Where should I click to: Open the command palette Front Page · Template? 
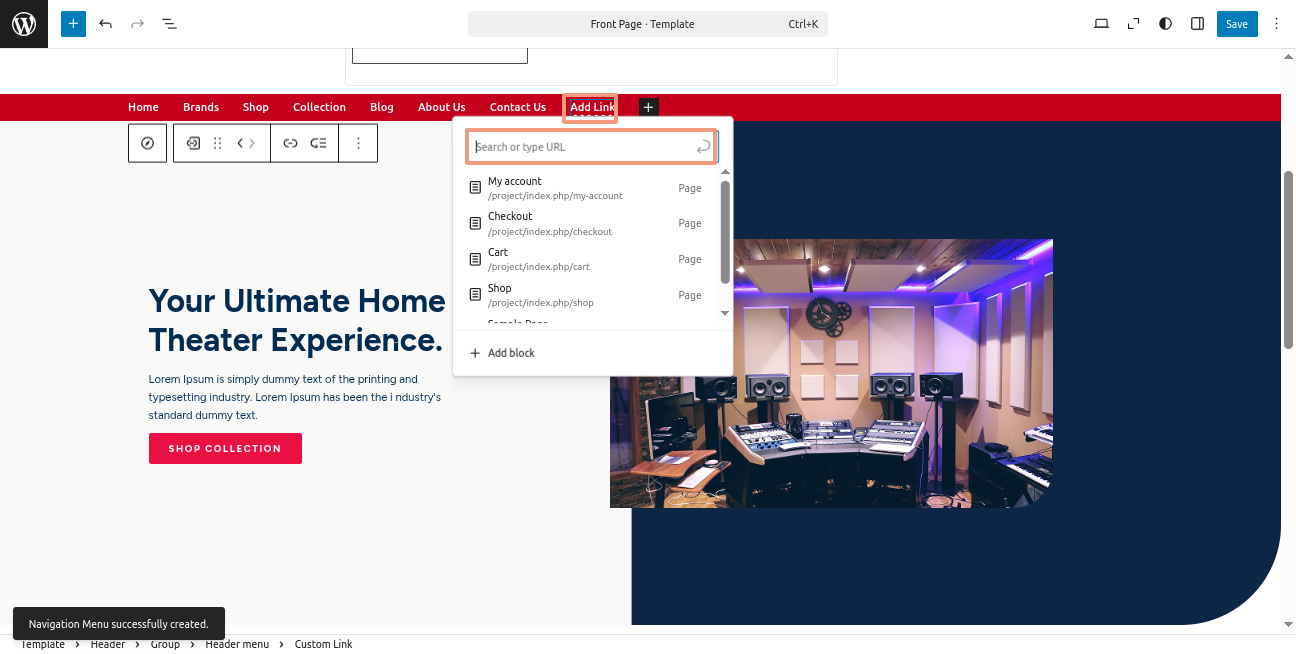[x=648, y=24]
